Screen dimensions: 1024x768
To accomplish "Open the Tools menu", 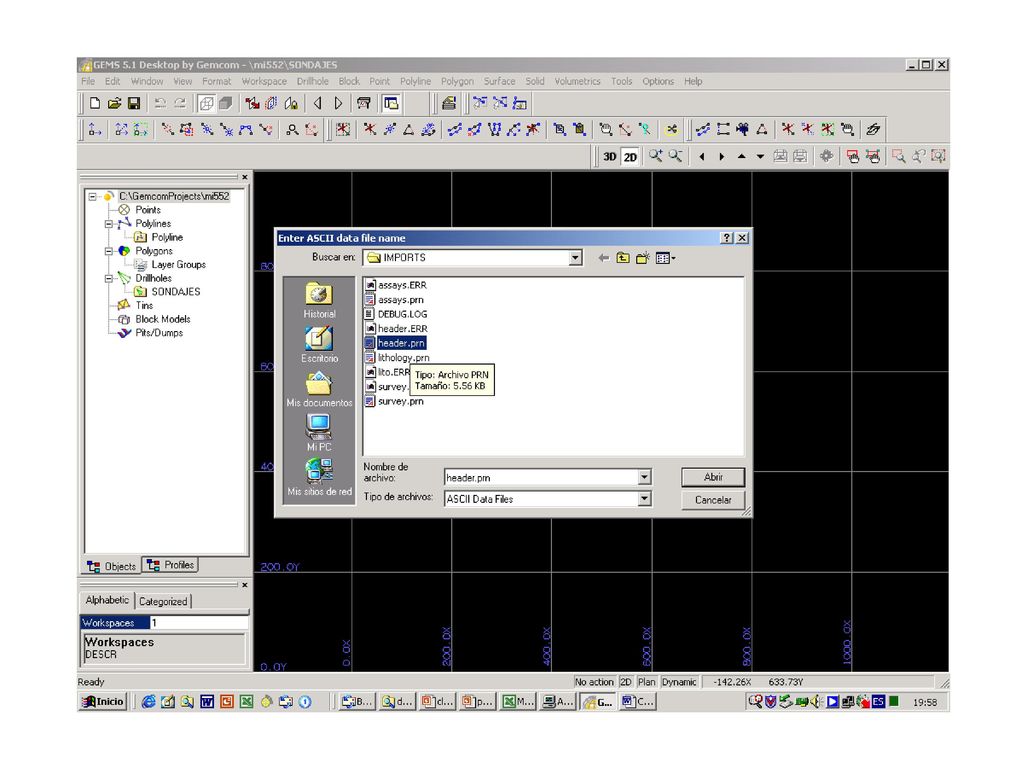I will click(622, 81).
